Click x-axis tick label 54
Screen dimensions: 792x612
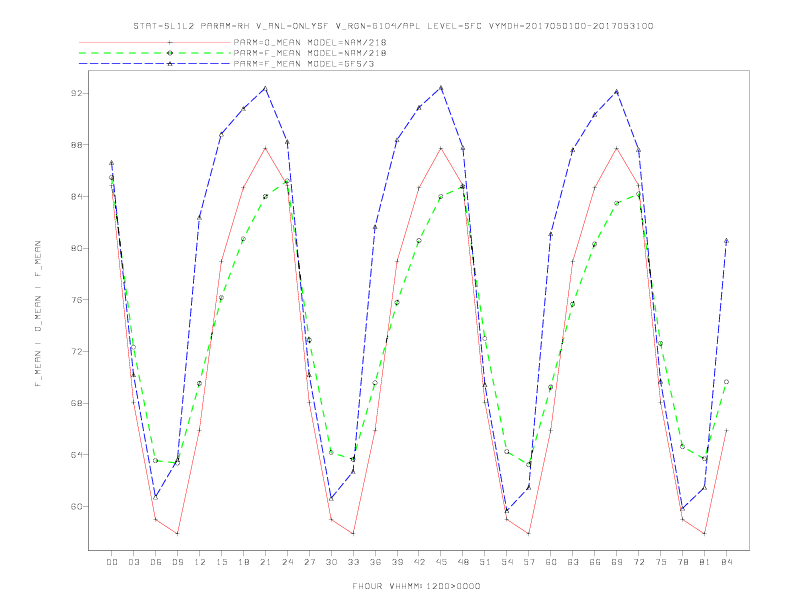[x=507, y=562]
